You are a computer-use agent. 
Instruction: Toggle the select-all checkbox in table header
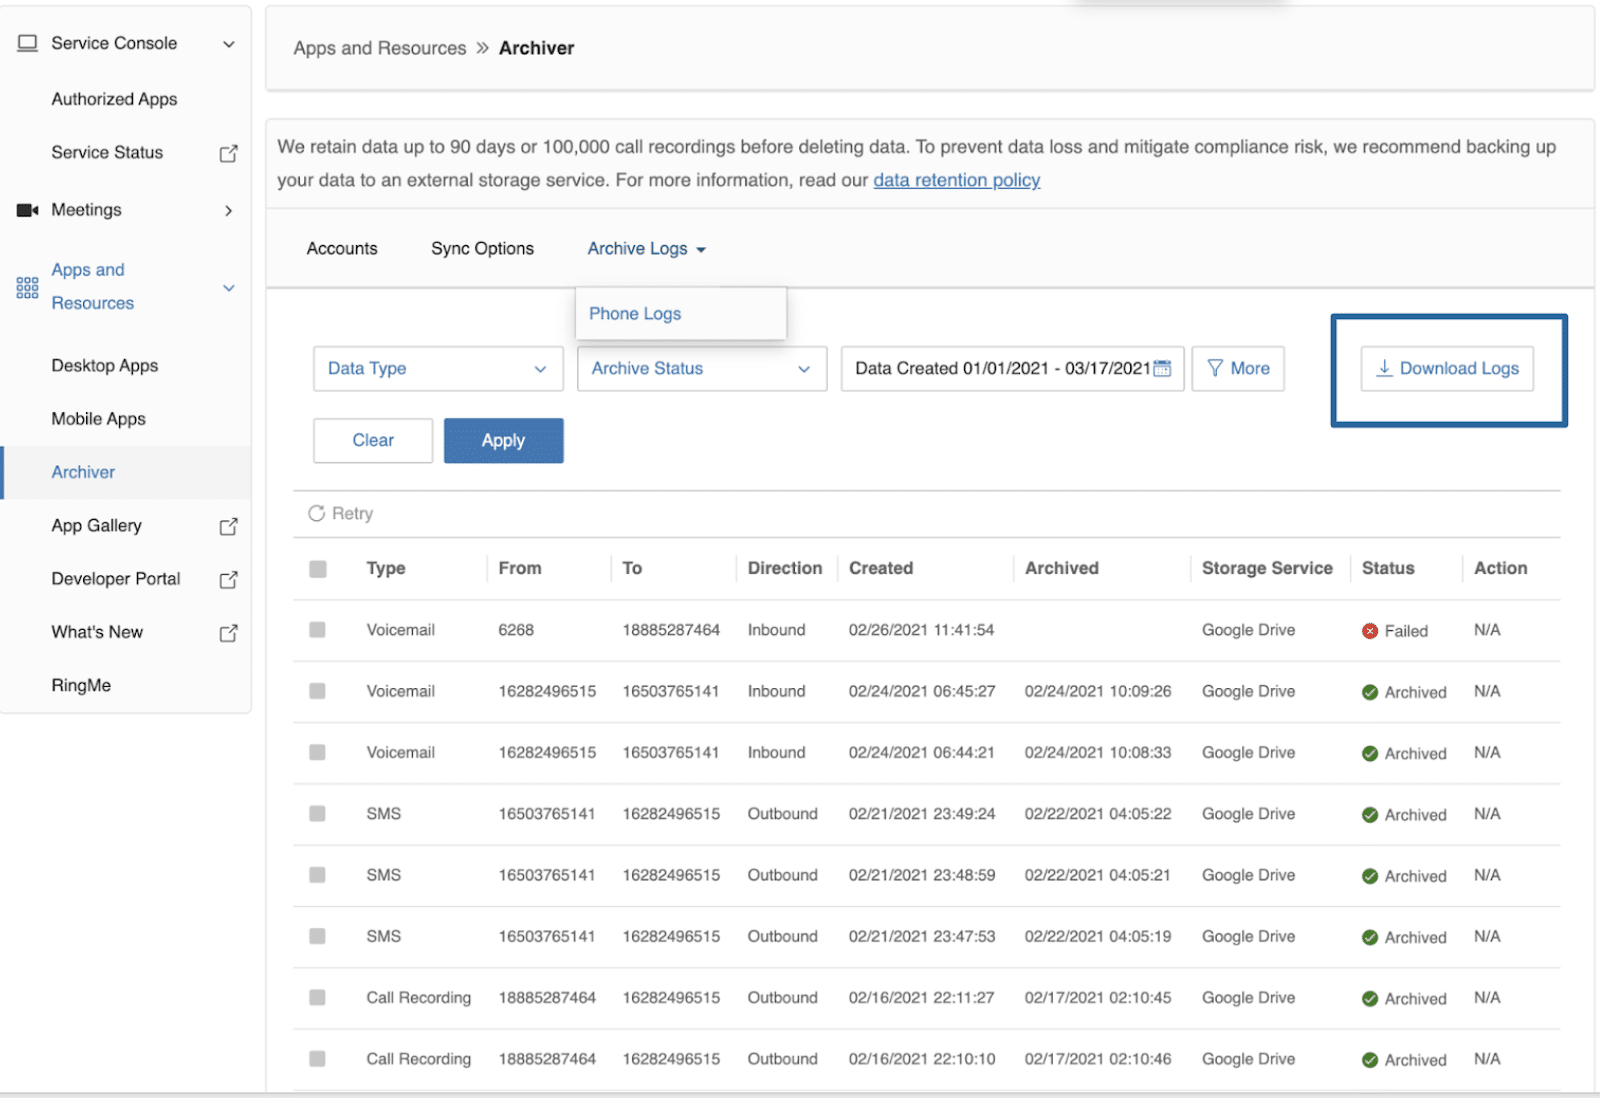[318, 569]
